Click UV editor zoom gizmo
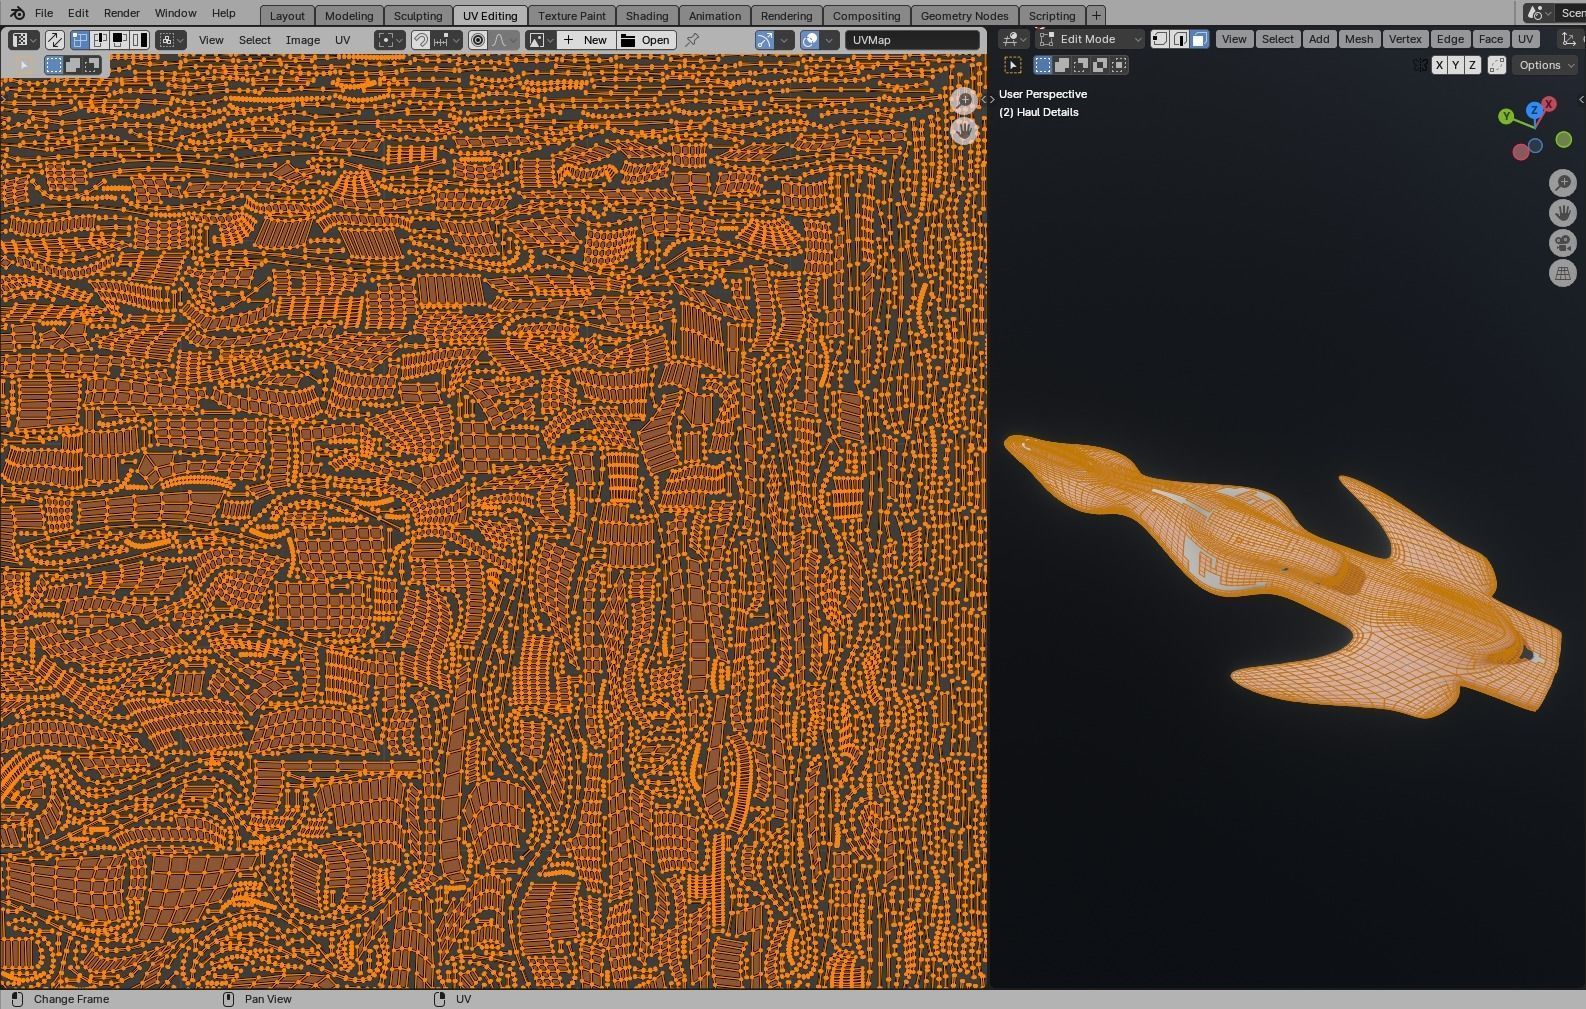Screen dimensions: 1586x1009 (964, 100)
